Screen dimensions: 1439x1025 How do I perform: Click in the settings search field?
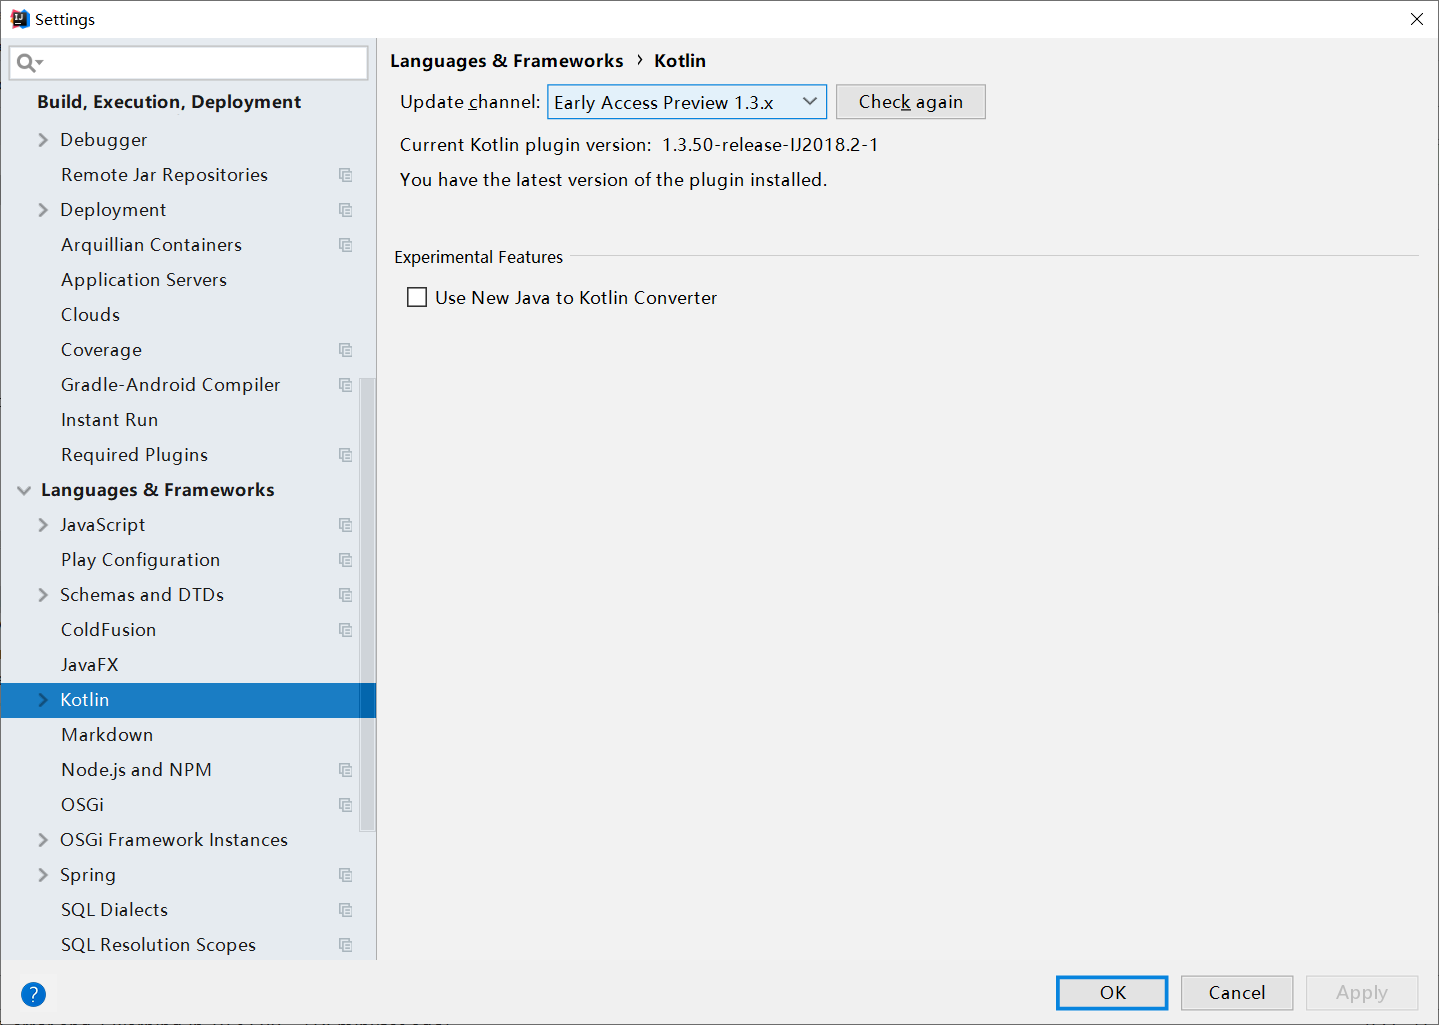pos(189,63)
